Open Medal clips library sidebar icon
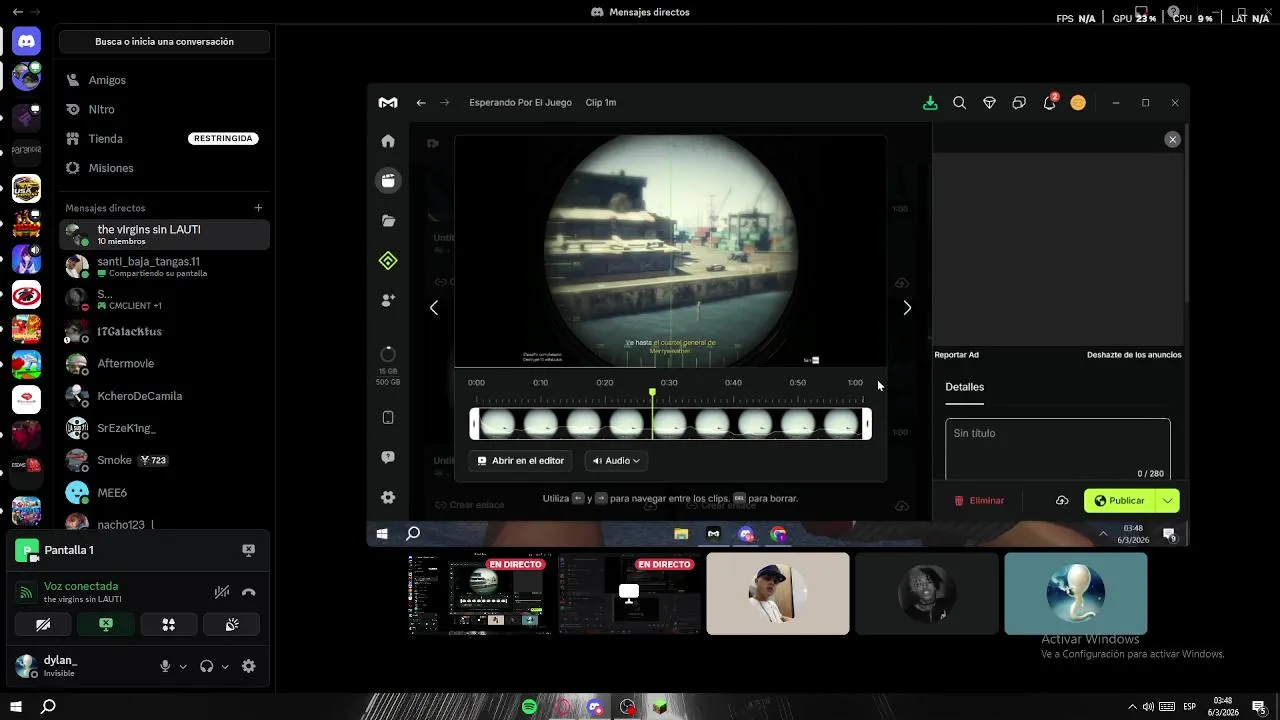The width and height of the screenshot is (1280, 720). click(388, 181)
